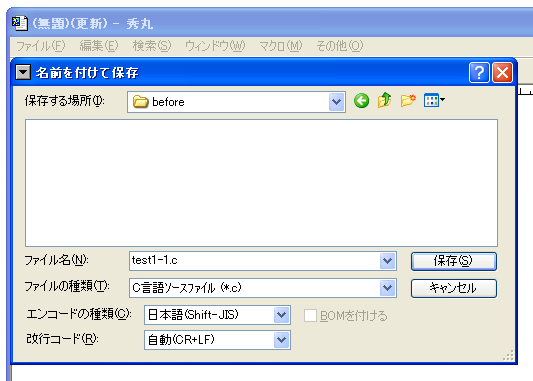
Task: Click the ファイル名(N) label
Action: click(56, 260)
